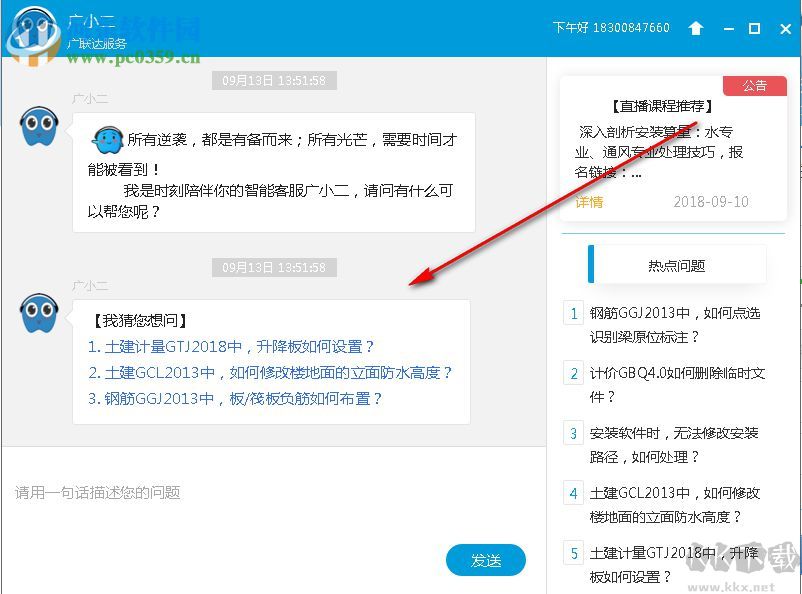This screenshot has width=802, height=594.
Task: Click the number 3 badge beside the install question
Action: (573, 433)
